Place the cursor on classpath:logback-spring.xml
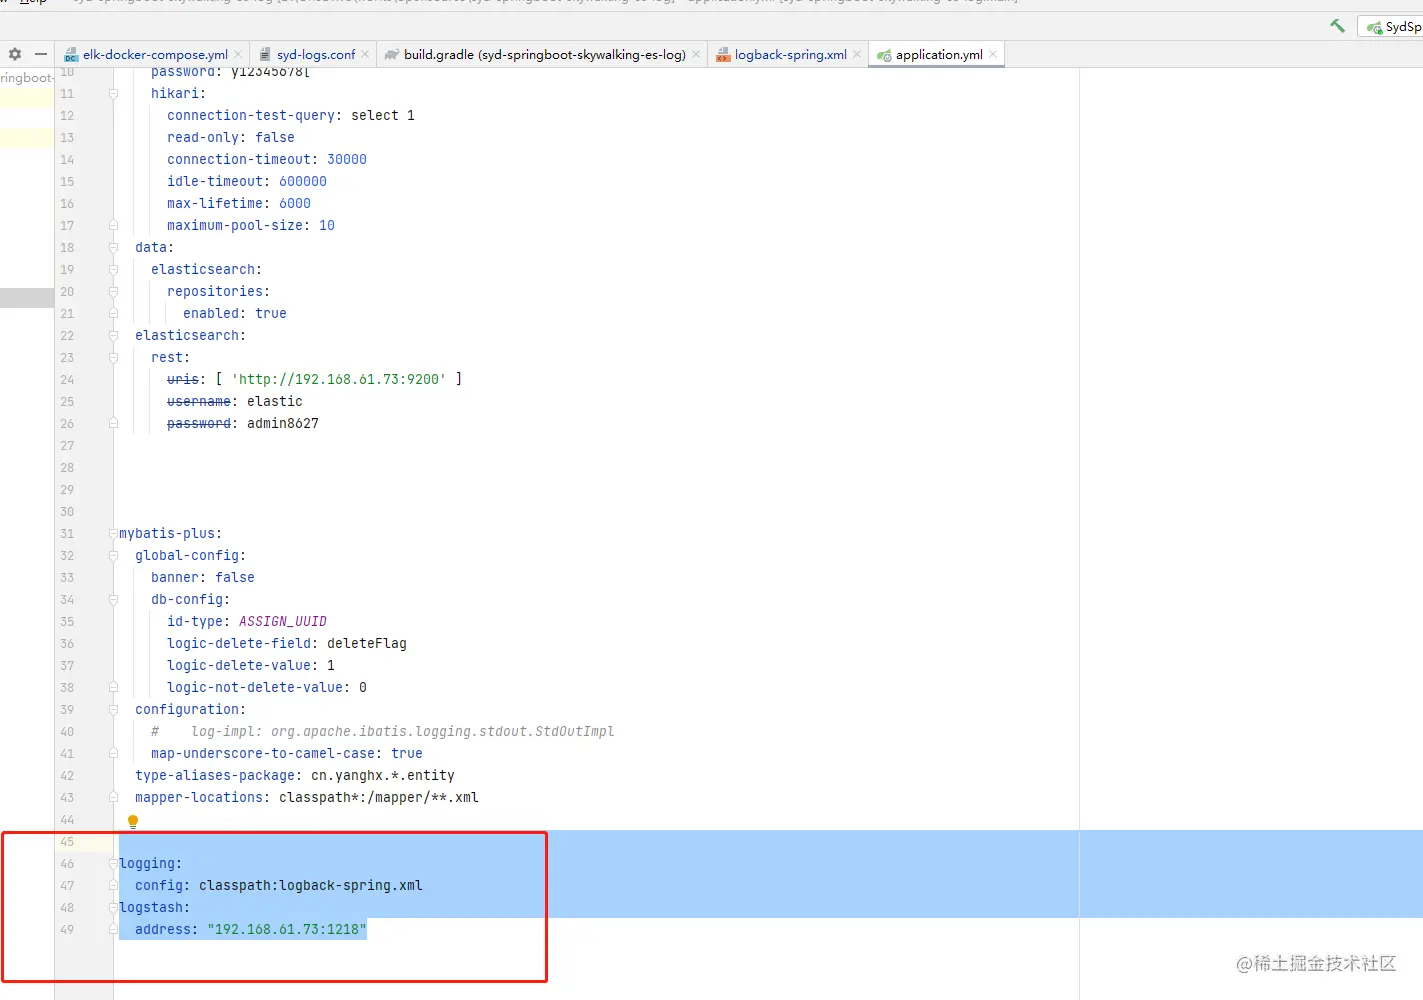This screenshot has height=1000, width=1423. tap(311, 886)
